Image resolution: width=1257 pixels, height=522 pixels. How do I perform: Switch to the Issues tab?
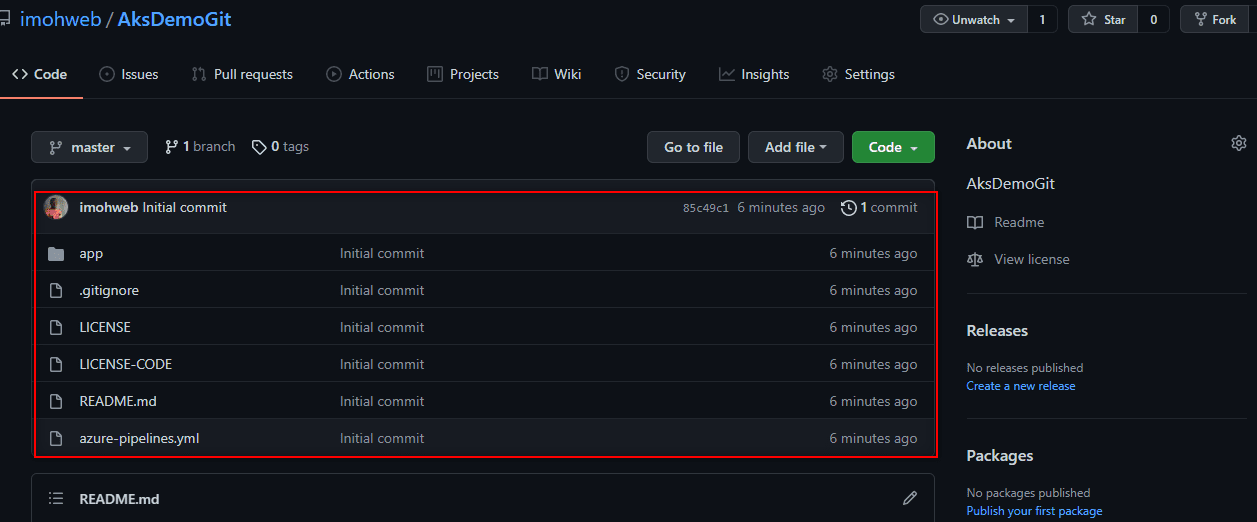(x=129, y=74)
